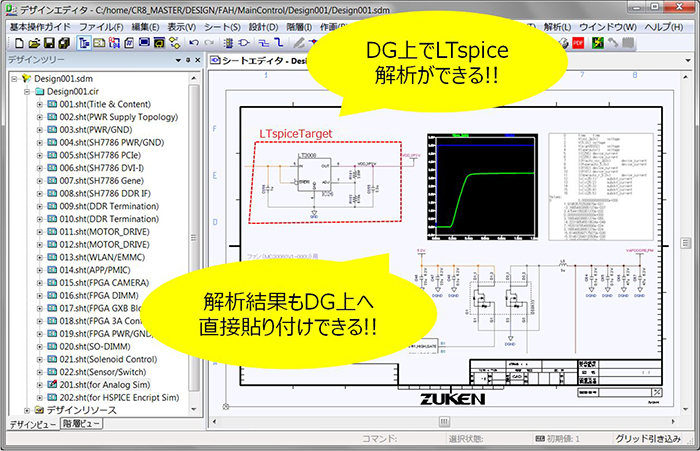
Task: Click the grey pencil draw tool
Action: coord(299,43)
